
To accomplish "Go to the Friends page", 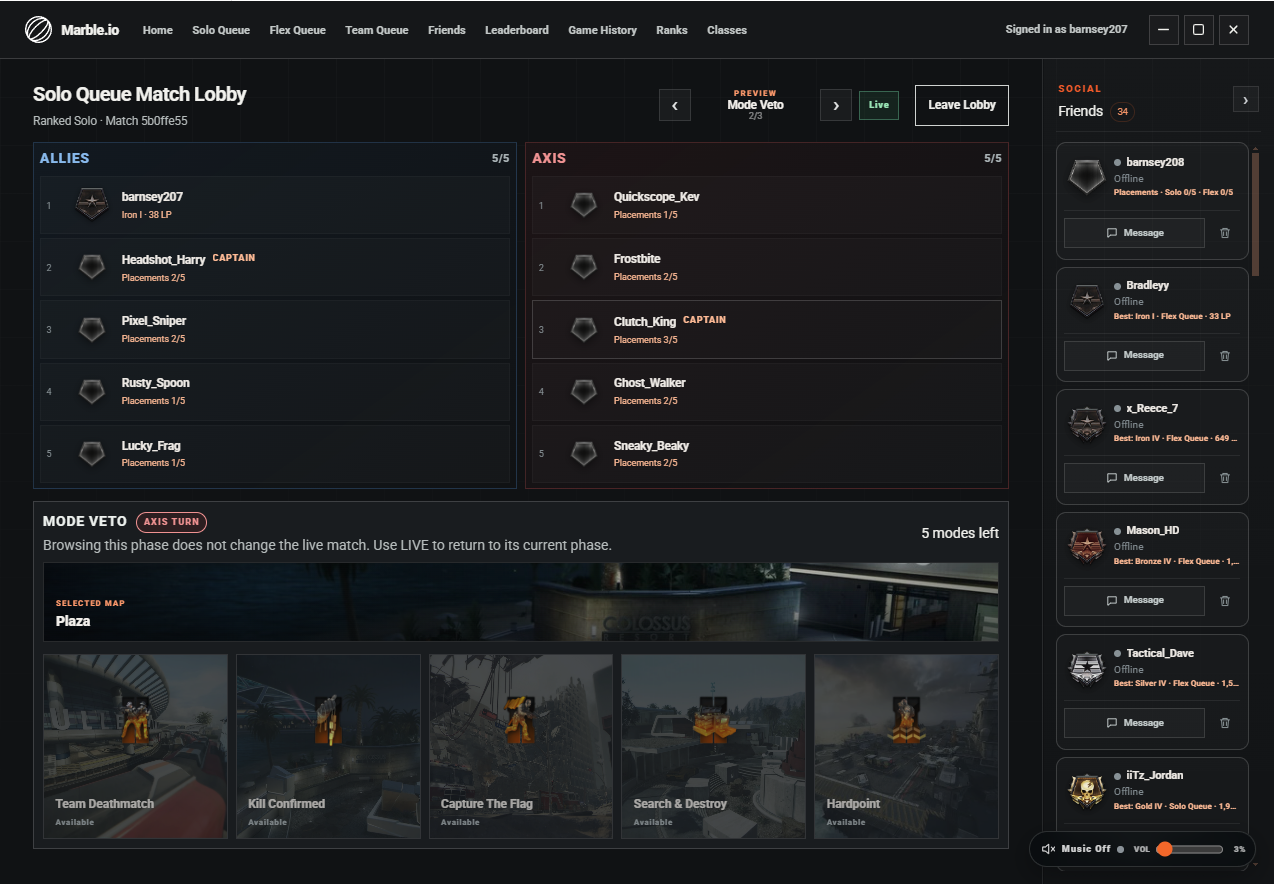I will point(447,30).
